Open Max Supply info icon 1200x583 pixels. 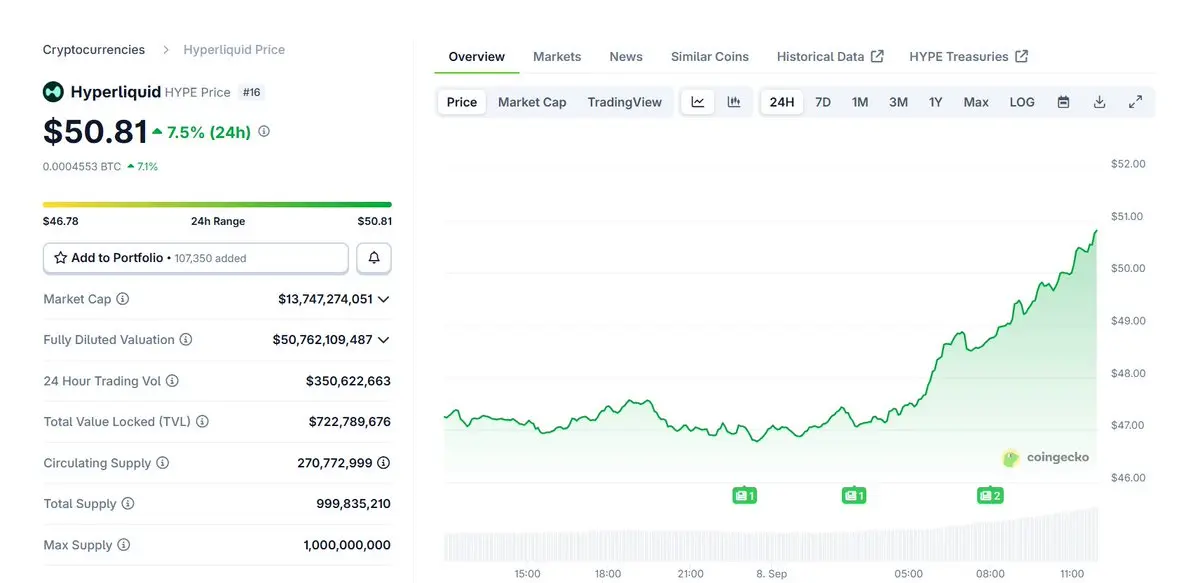124,545
